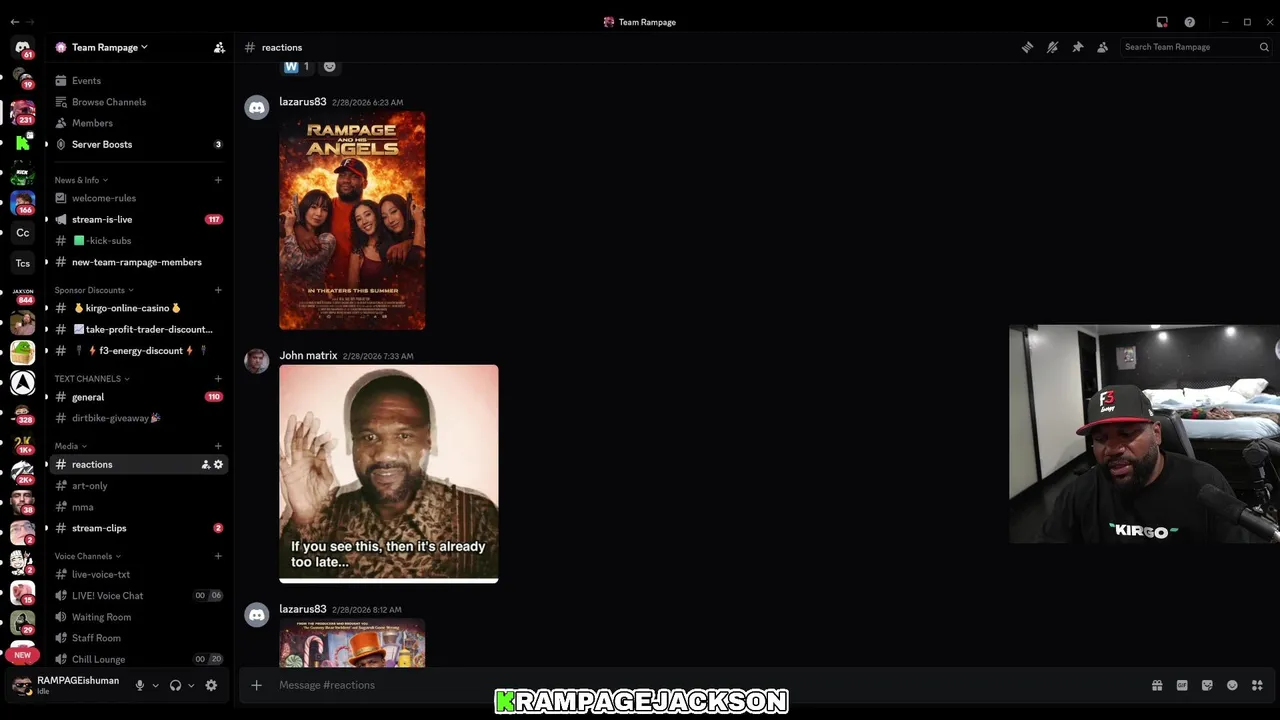Open the kirgo-online-casino channel
The width and height of the screenshot is (1280, 720).
(138, 308)
